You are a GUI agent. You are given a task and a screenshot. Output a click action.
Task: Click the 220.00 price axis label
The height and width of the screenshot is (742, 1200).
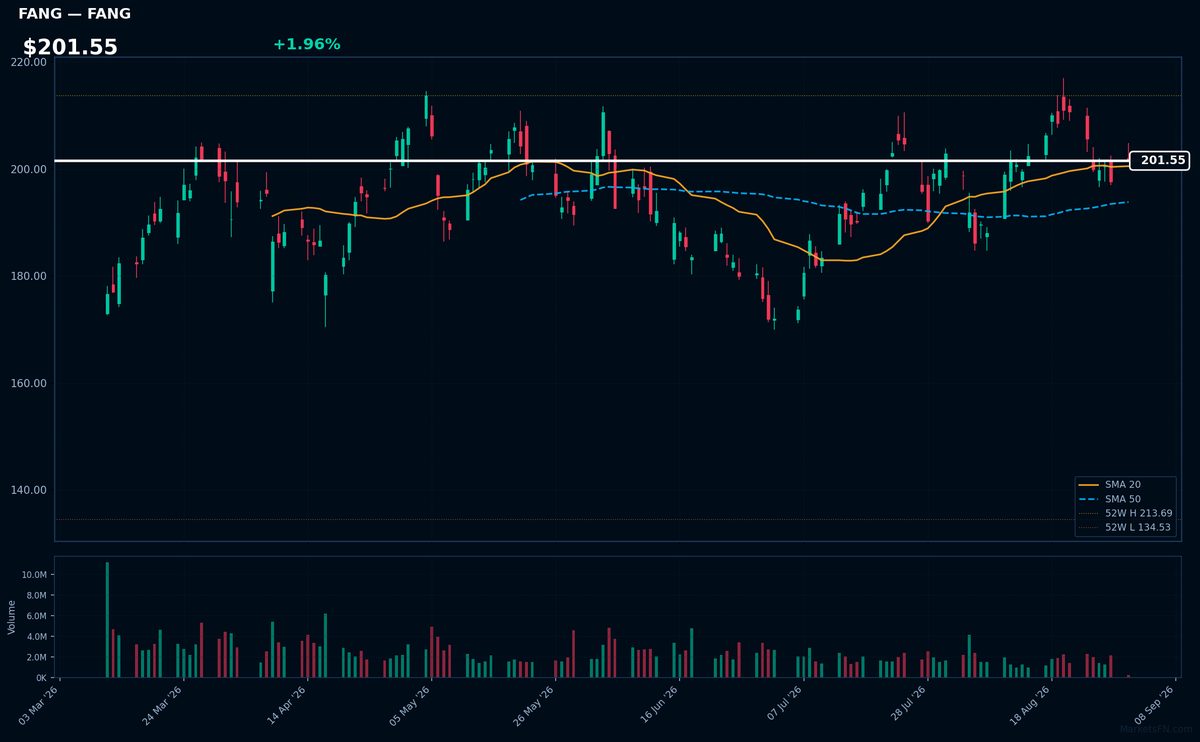[x=28, y=62]
